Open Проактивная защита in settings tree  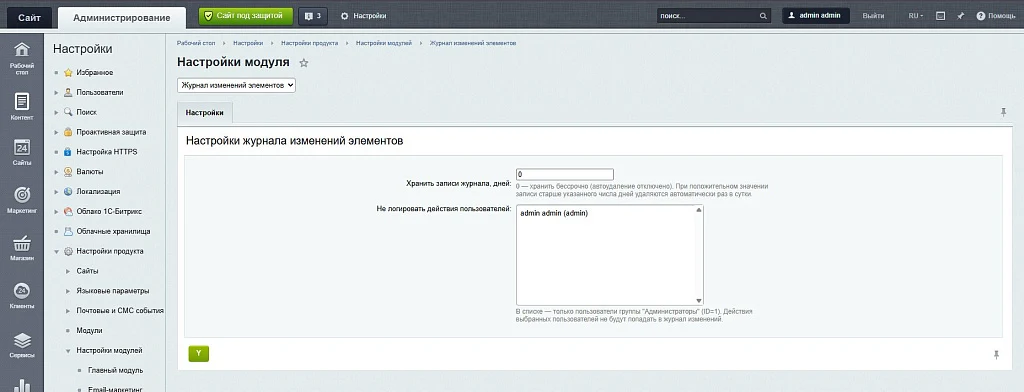[111, 132]
